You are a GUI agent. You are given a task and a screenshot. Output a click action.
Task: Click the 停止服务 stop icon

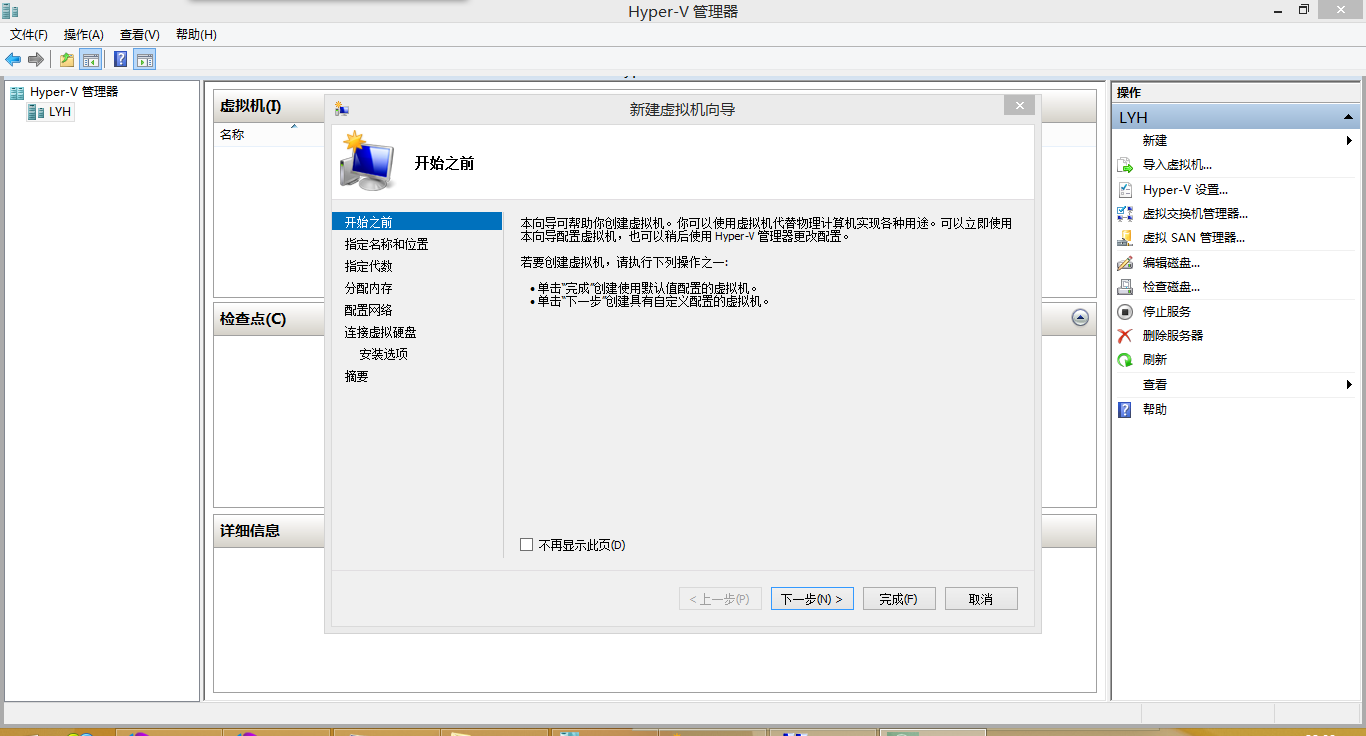tap(1125, 312)
